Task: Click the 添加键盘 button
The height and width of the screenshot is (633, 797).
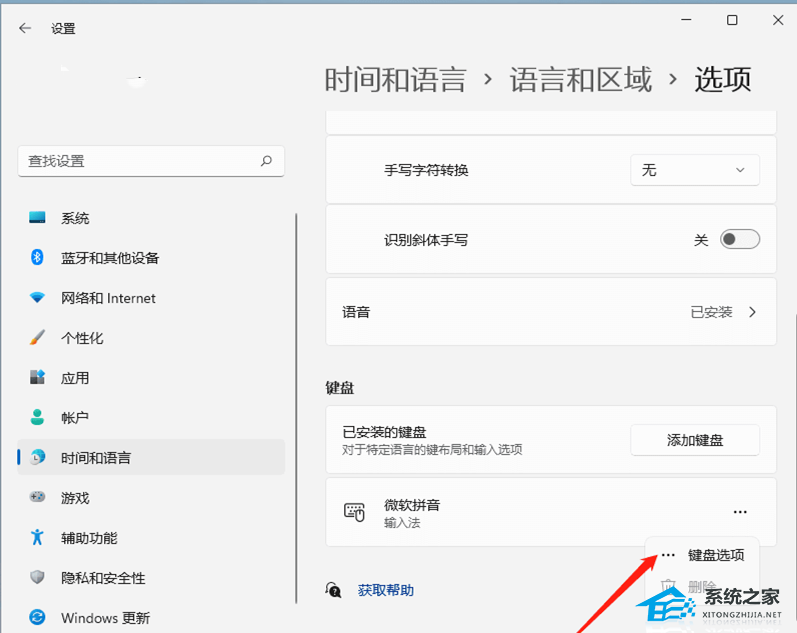Action: coord(694,440)
